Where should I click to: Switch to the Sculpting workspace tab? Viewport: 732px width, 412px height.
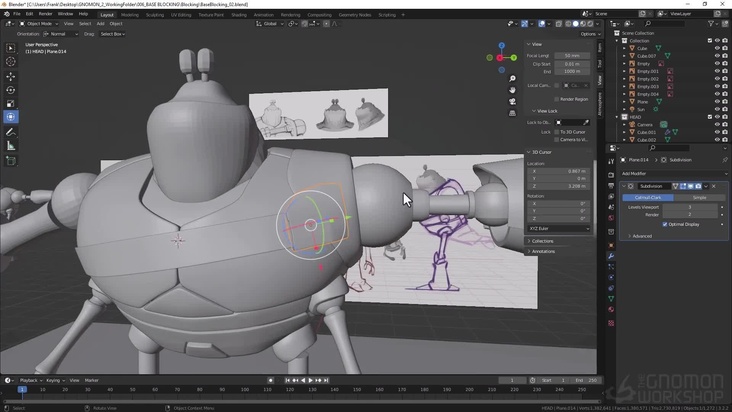pyautogui.click(x=155, y=15)
